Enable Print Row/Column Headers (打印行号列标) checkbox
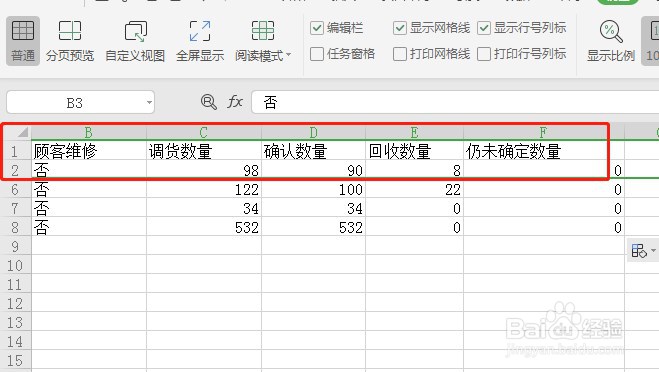 [x=484, y=54]
